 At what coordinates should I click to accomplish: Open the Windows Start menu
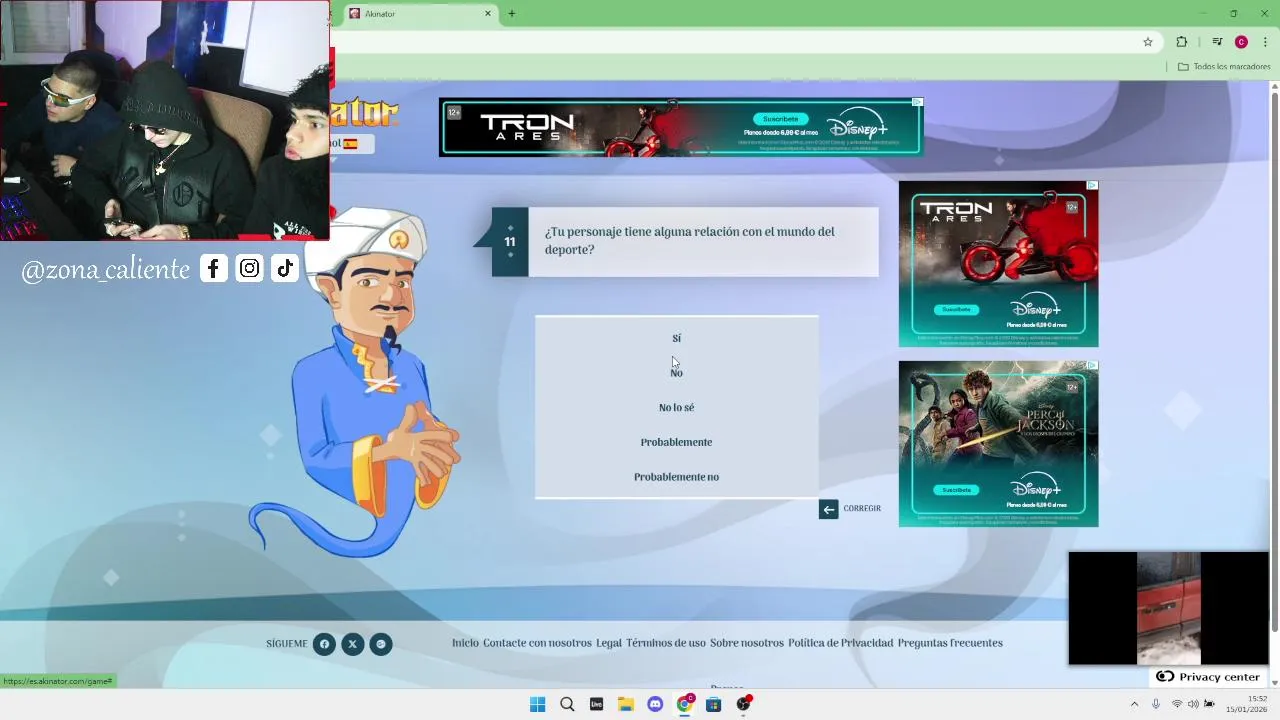point(537,704)
